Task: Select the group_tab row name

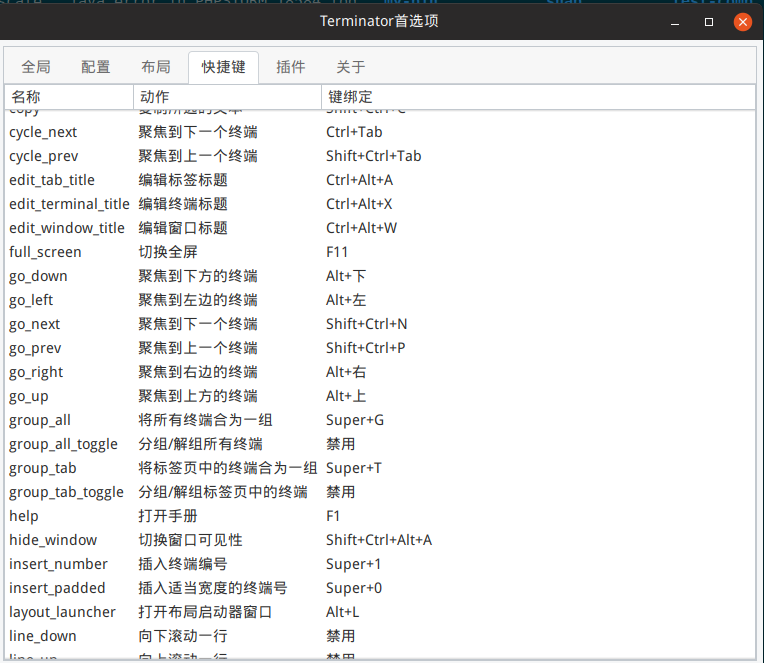Action: pyautogui.click(x=43, y=468)
